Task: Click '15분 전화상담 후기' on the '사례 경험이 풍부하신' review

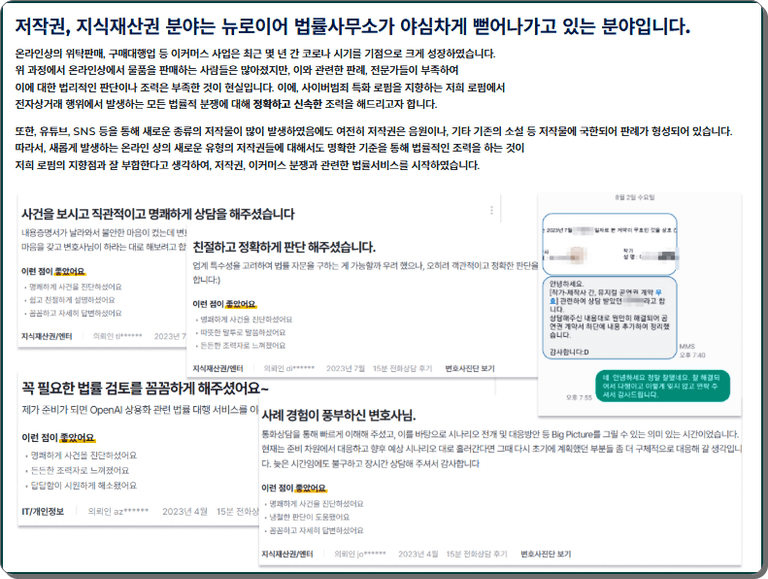Action: (475, 553)
